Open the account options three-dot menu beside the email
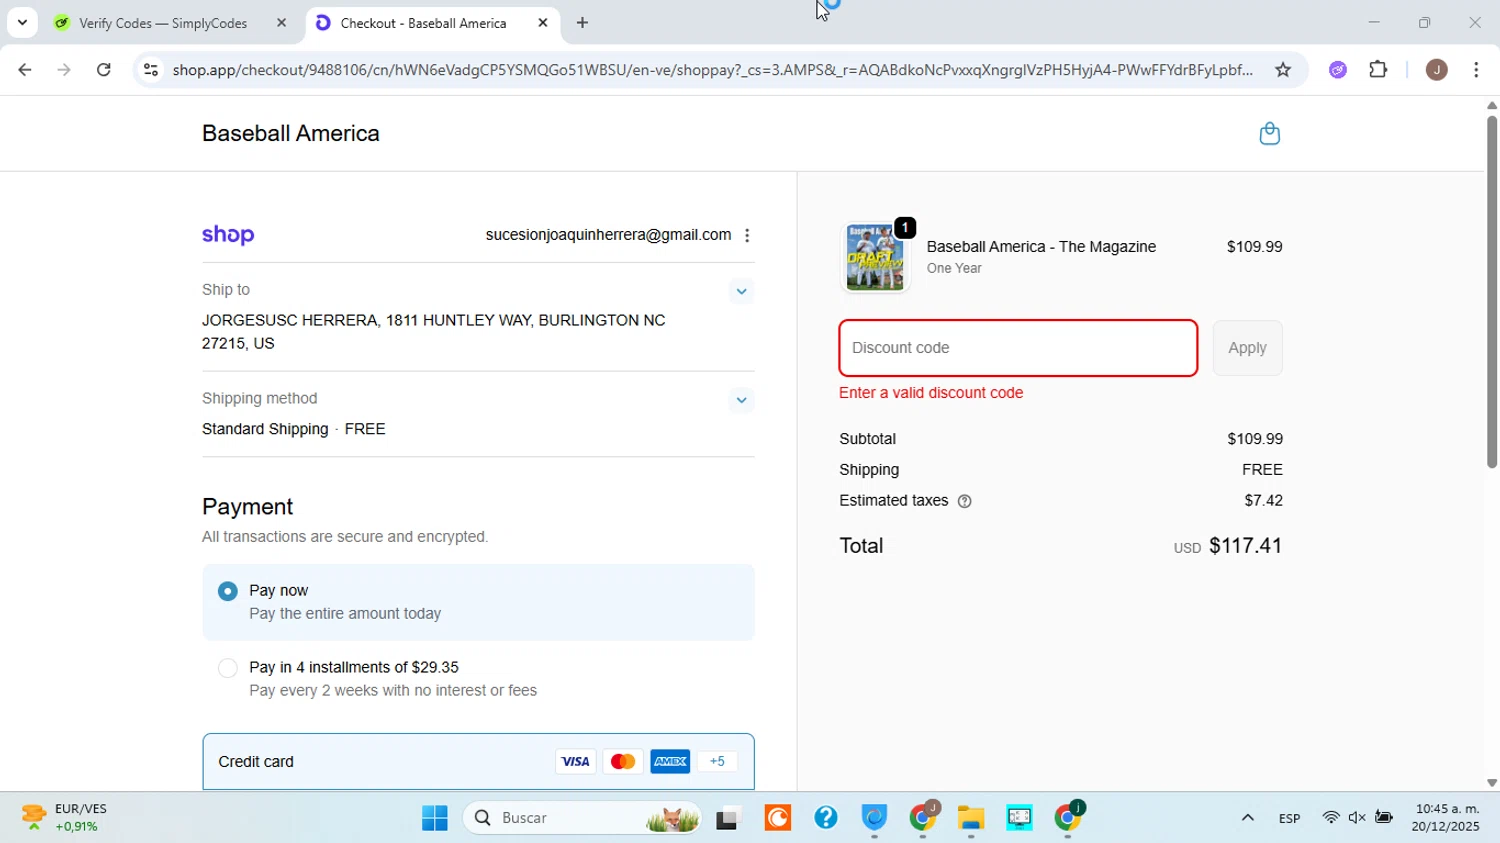 pyautogui.click(x=747, y=236)
